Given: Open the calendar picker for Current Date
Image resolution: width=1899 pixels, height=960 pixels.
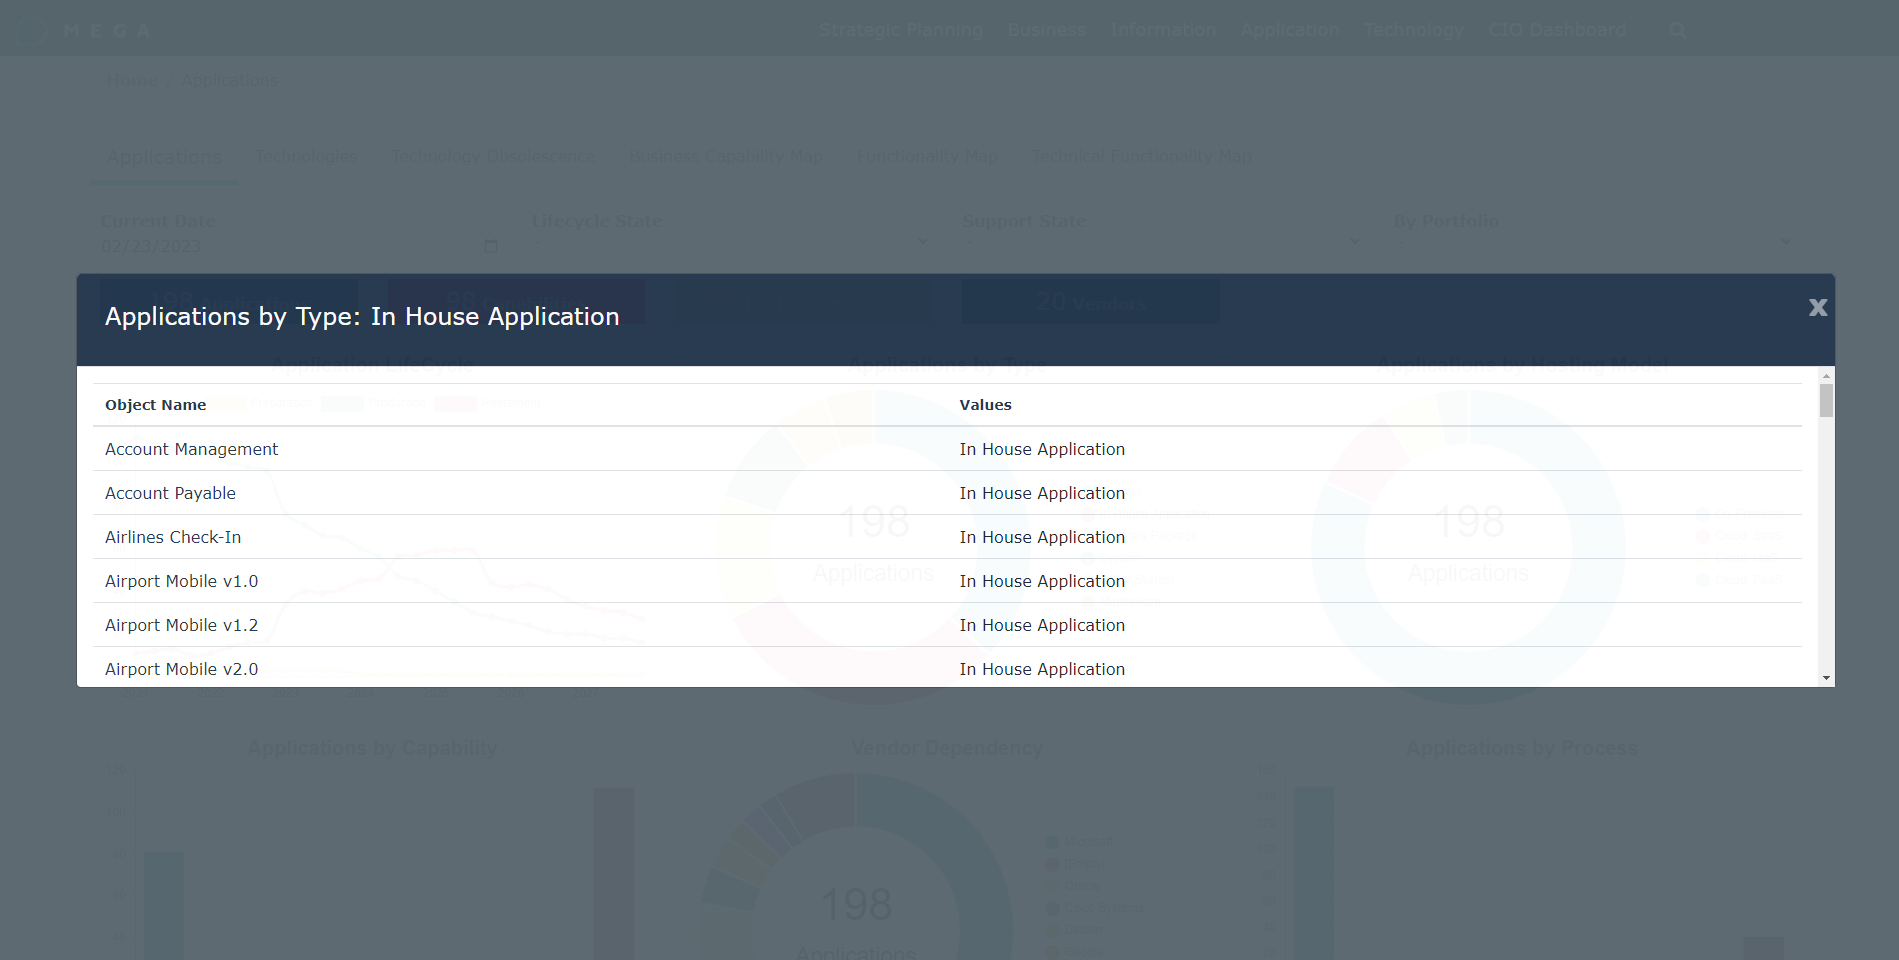Looking at the screenshot, I should (x=490, y=246).
